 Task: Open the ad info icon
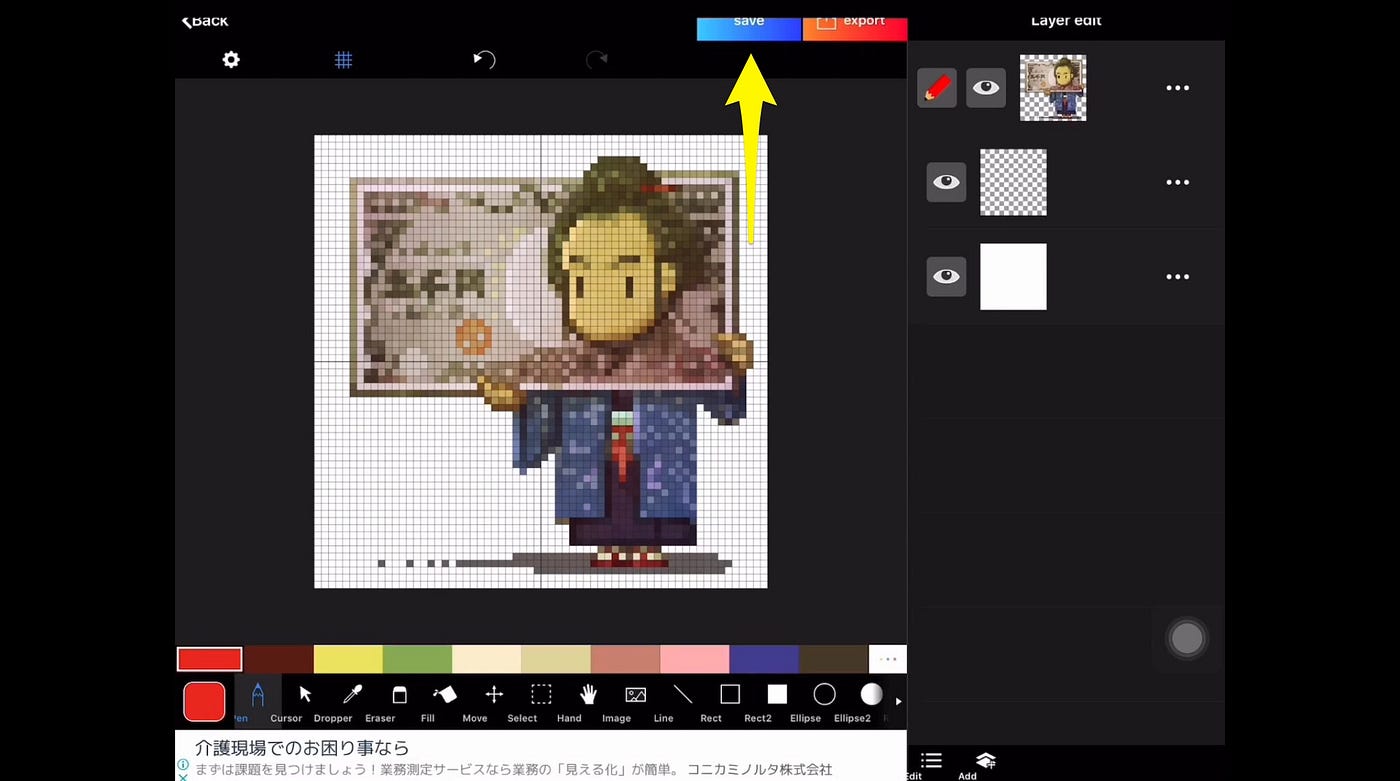click(x=183, y=764)
